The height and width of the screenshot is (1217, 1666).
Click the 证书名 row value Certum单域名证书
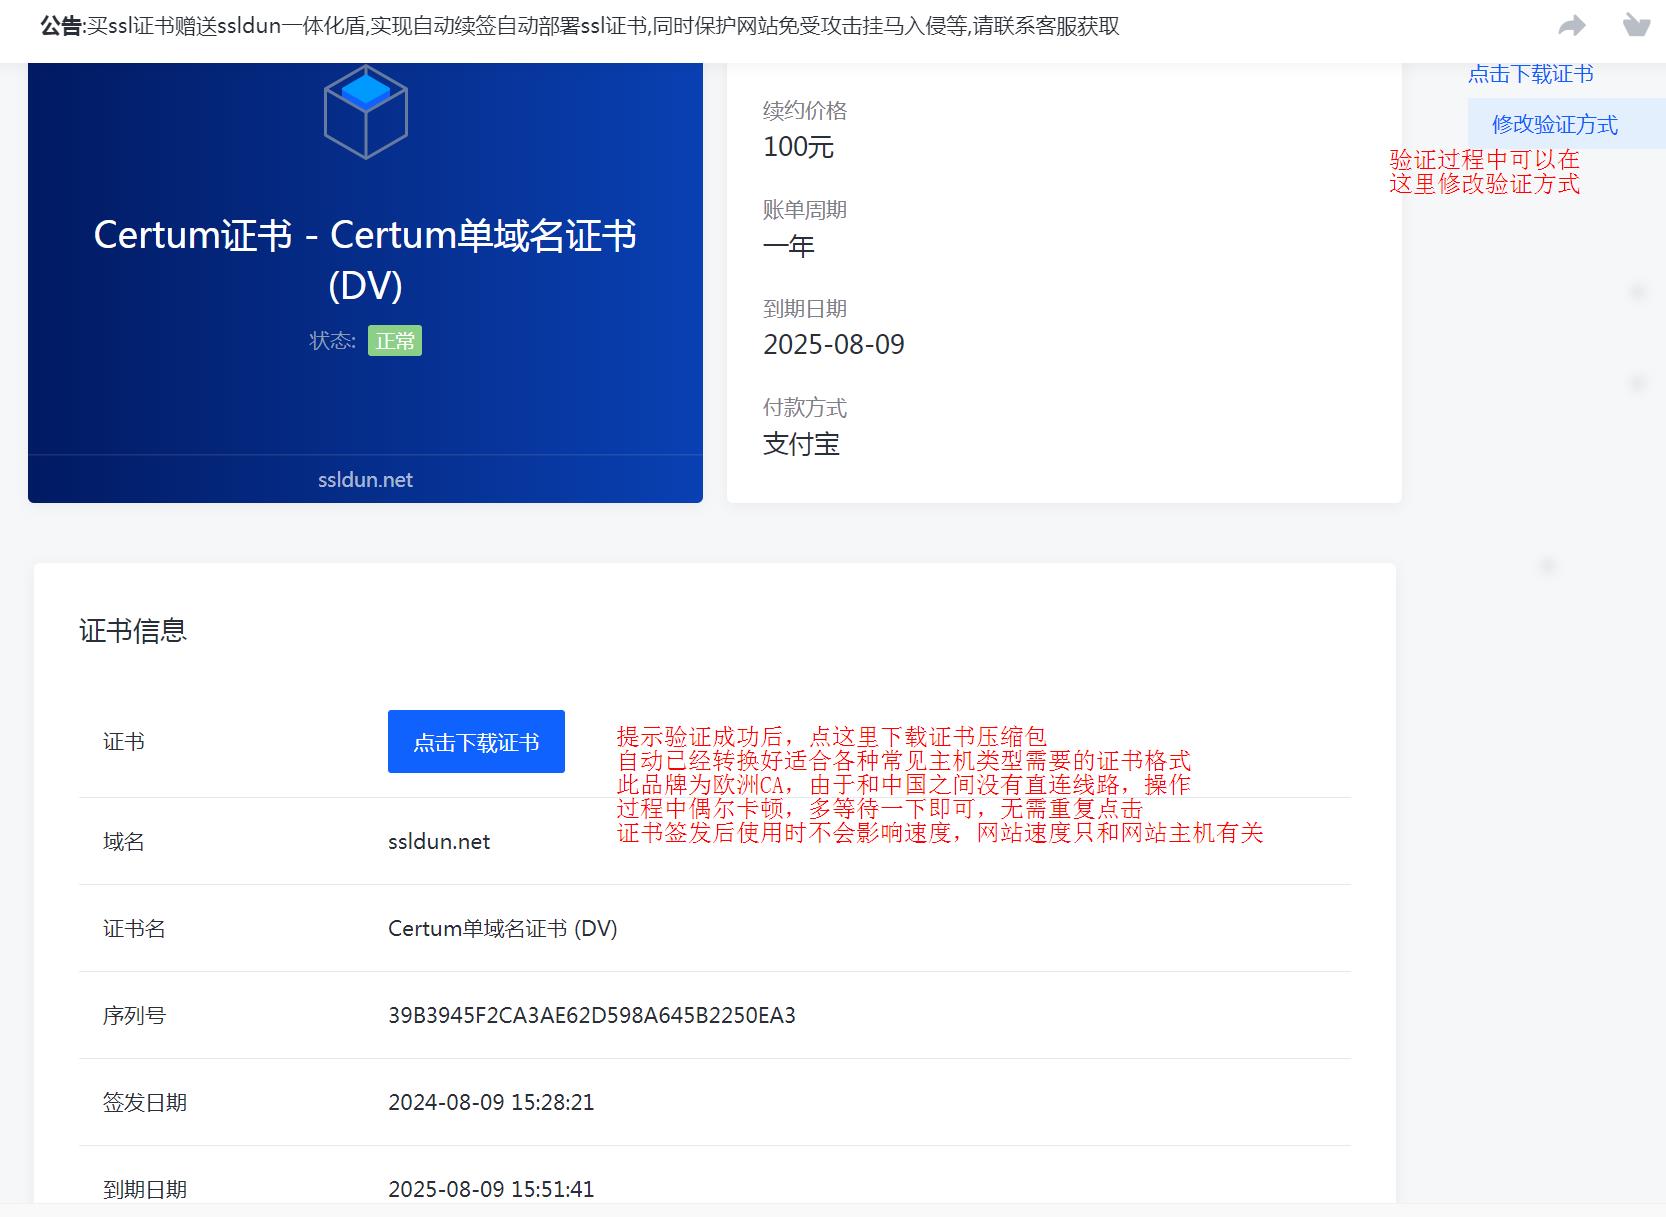(502, 929)
